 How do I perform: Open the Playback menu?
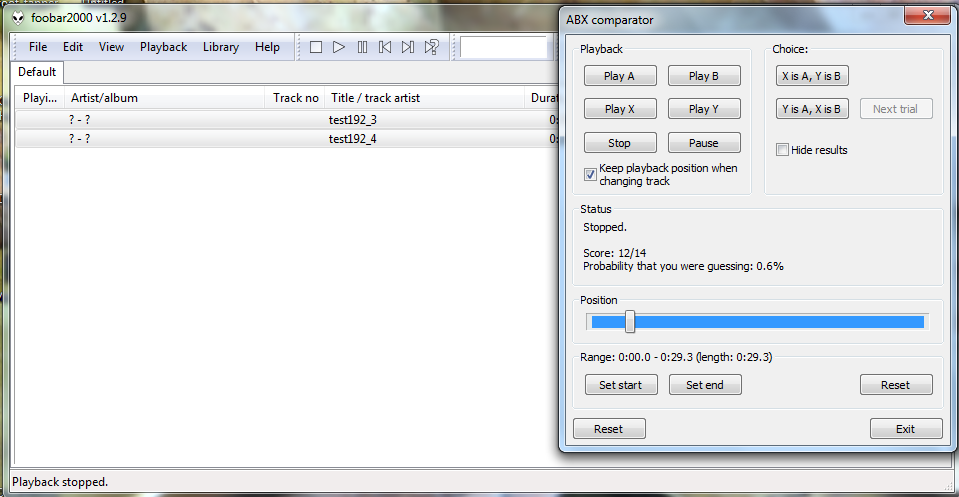coord(163,47)
